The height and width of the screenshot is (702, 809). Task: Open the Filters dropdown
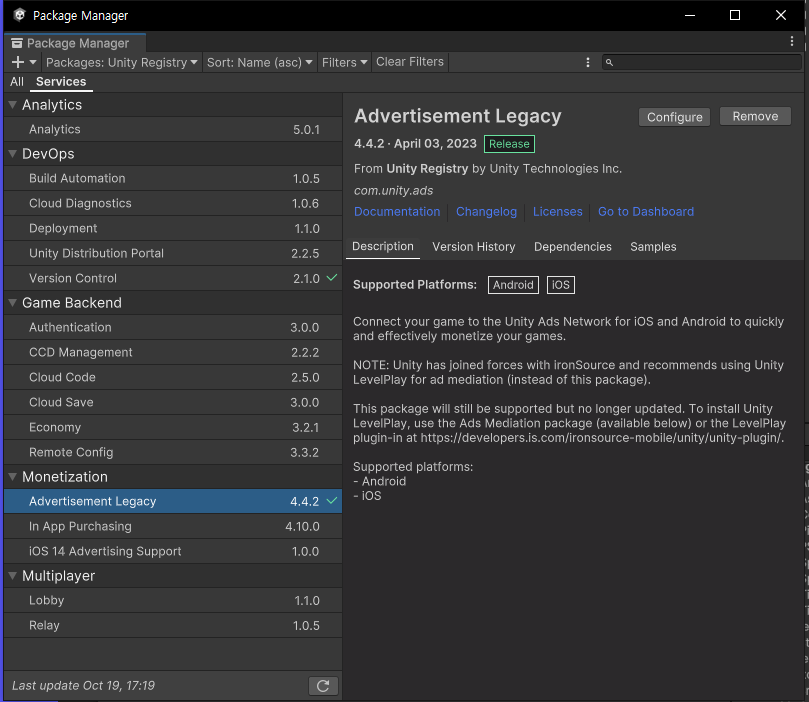point(344,62)
